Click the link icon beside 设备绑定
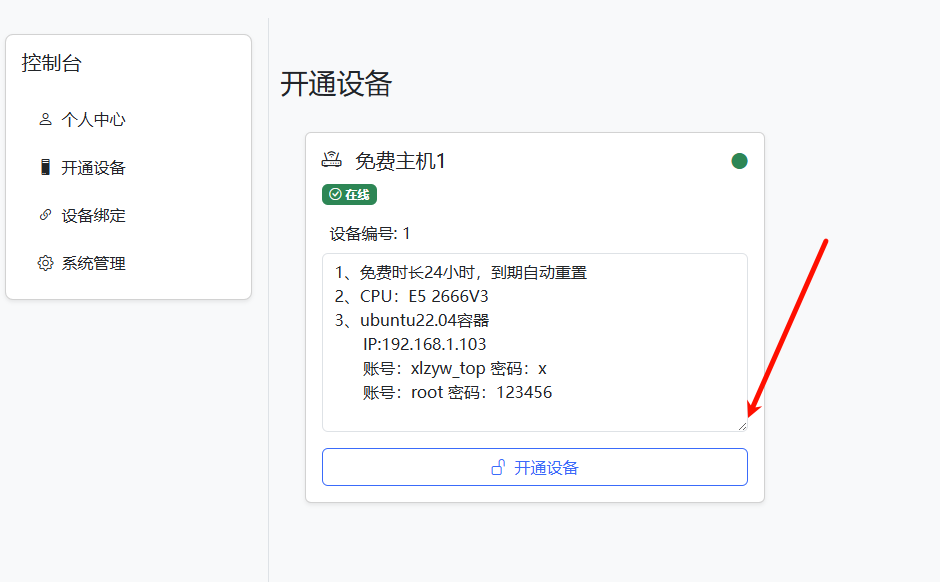This screenshot has width=940, height=582. [45, 215]
